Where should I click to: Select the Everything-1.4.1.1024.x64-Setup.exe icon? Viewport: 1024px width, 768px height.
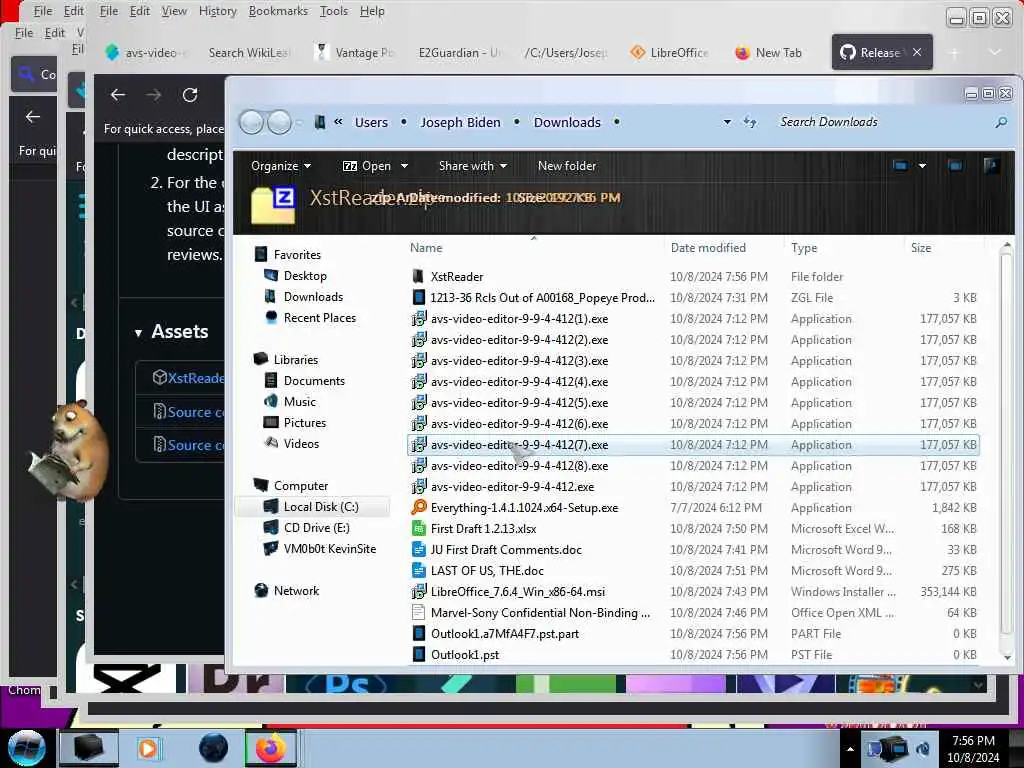[419, 507]
